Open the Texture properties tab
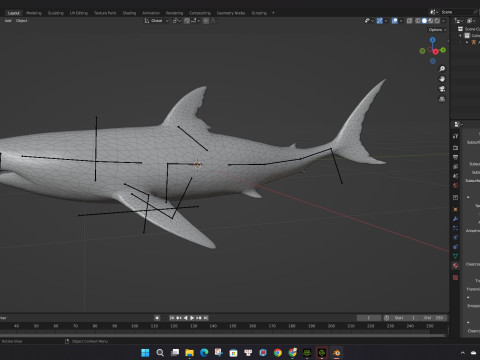 point(456,277)
